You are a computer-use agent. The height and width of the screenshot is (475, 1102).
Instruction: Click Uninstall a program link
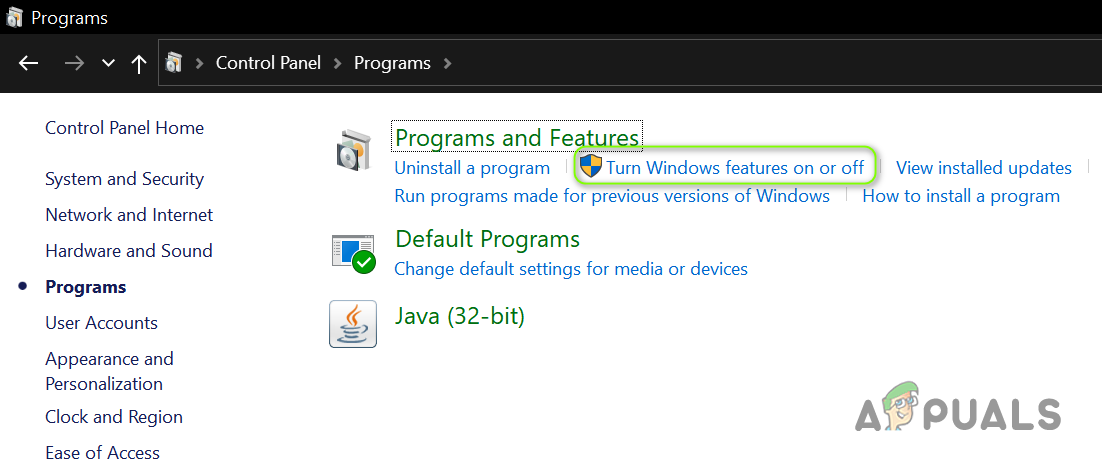(x=472, y=168)
